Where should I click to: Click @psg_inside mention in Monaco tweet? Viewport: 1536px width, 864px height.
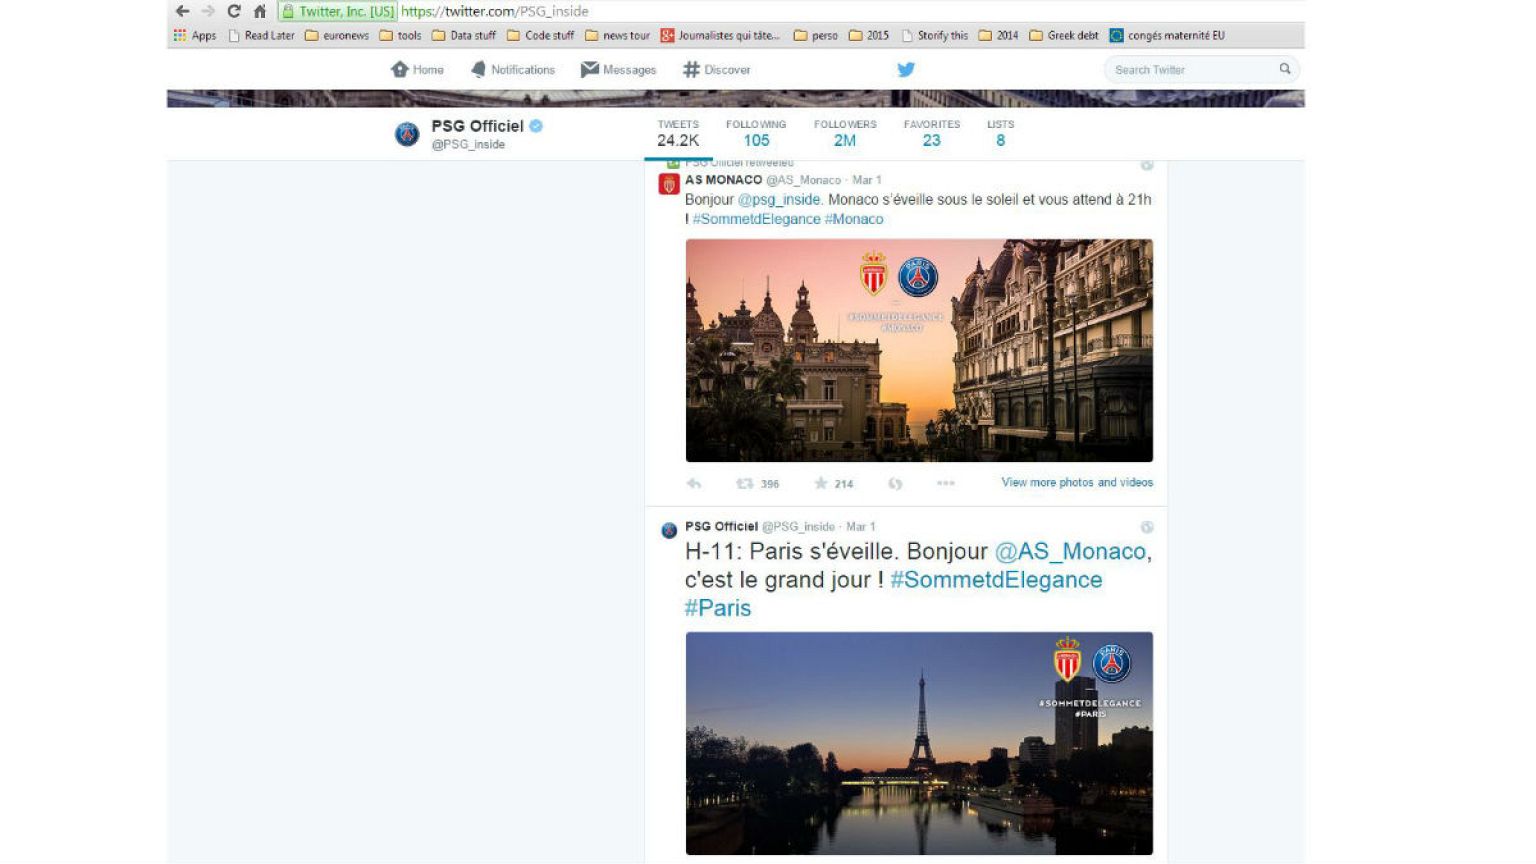[x=779, y=199]
